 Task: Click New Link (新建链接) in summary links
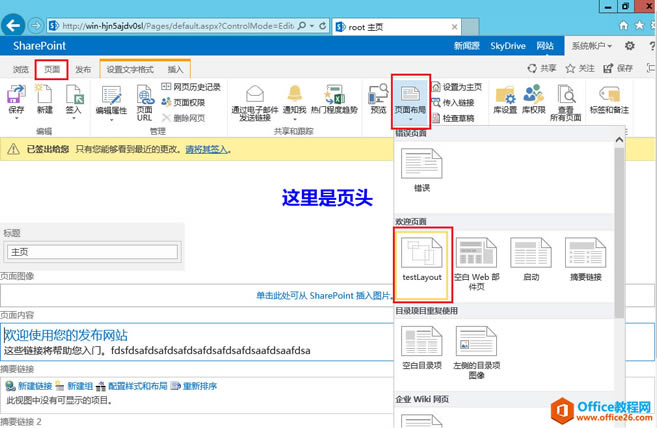[x=29, y=386]
